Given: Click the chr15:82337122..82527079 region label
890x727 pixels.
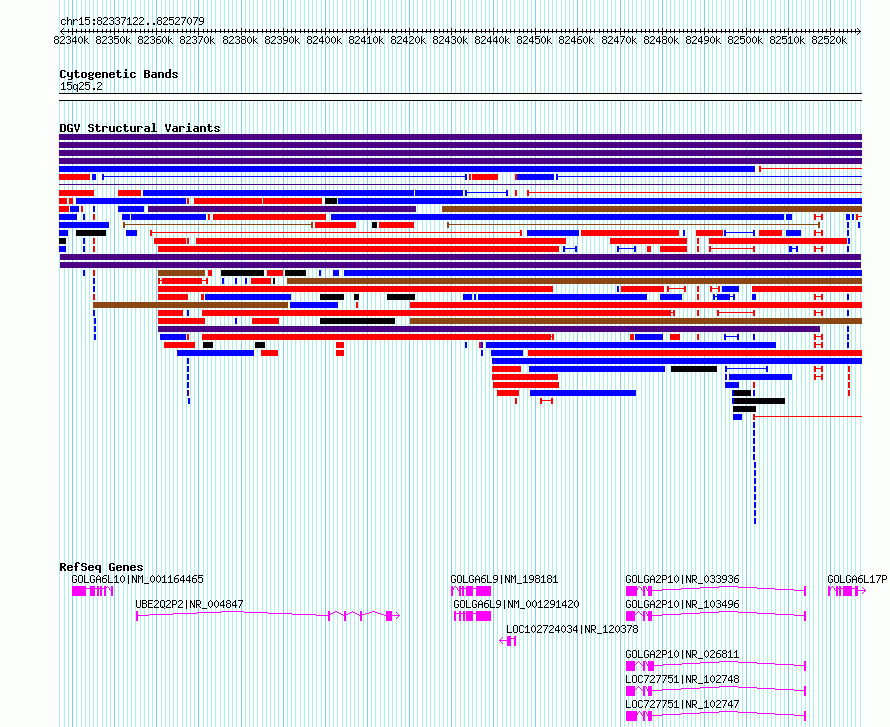Looking at the screenshot, I should click(132, 21).
